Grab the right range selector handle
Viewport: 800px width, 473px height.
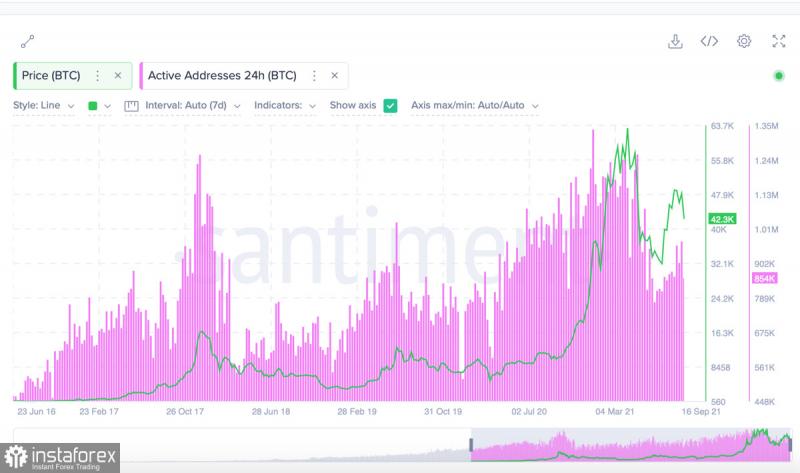(790, 445)
